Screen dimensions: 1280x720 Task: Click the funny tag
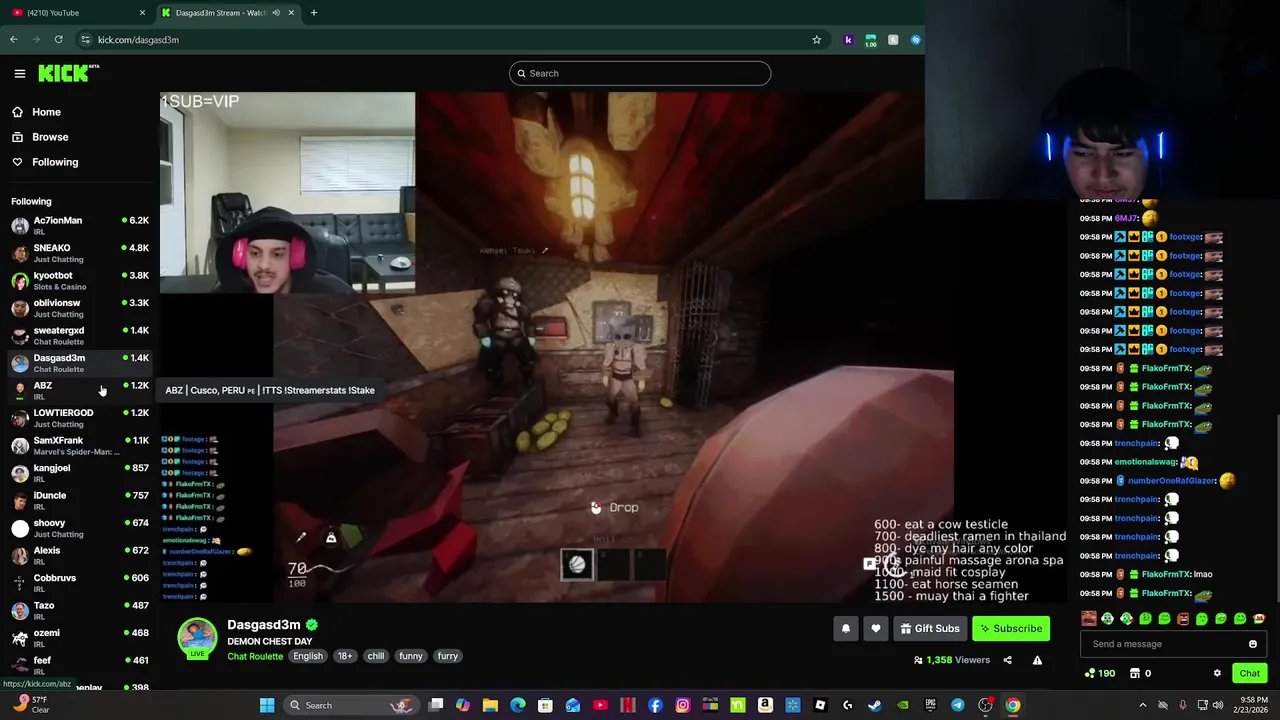411,656
